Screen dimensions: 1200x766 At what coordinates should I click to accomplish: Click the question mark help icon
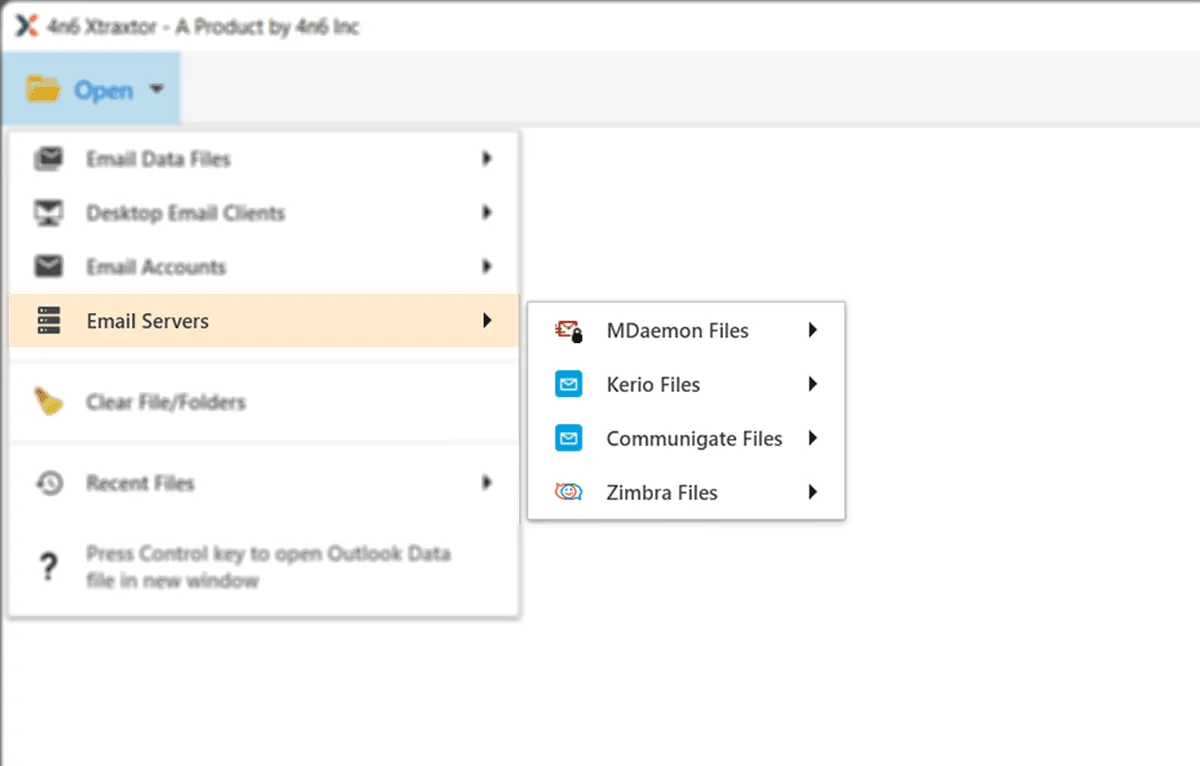pos(47,568)
